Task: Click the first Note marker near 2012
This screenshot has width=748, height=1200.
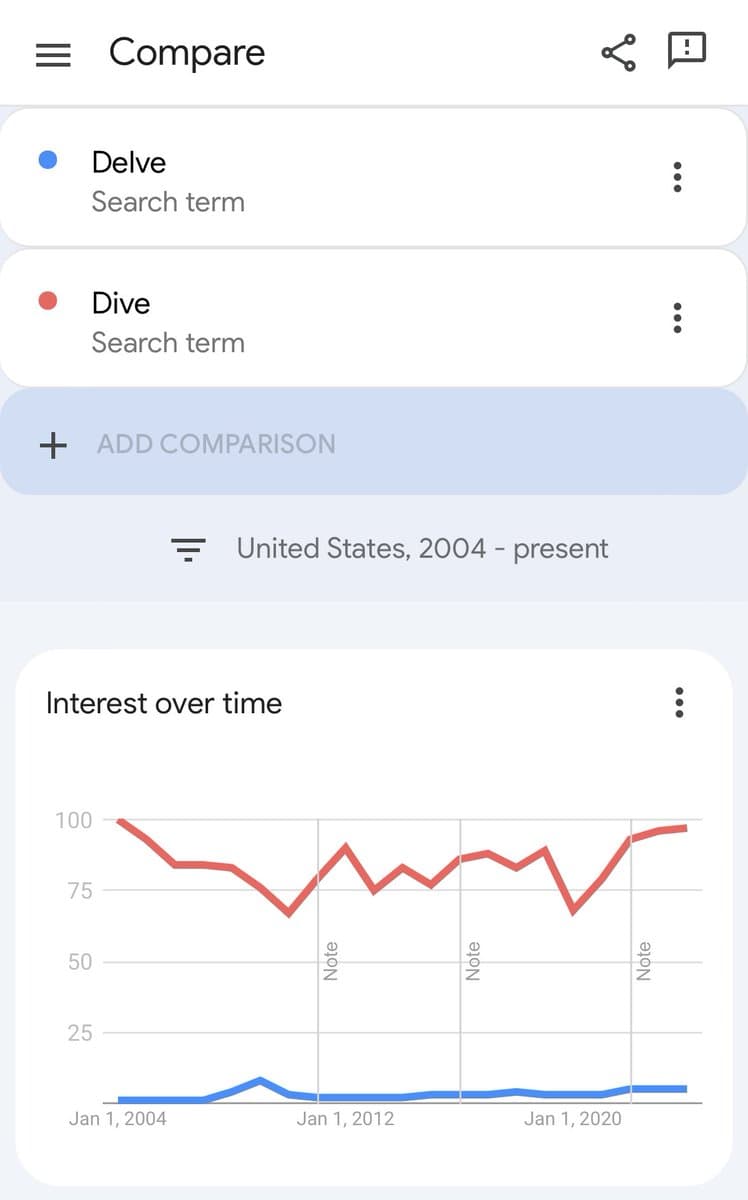Action: [331, 961]
